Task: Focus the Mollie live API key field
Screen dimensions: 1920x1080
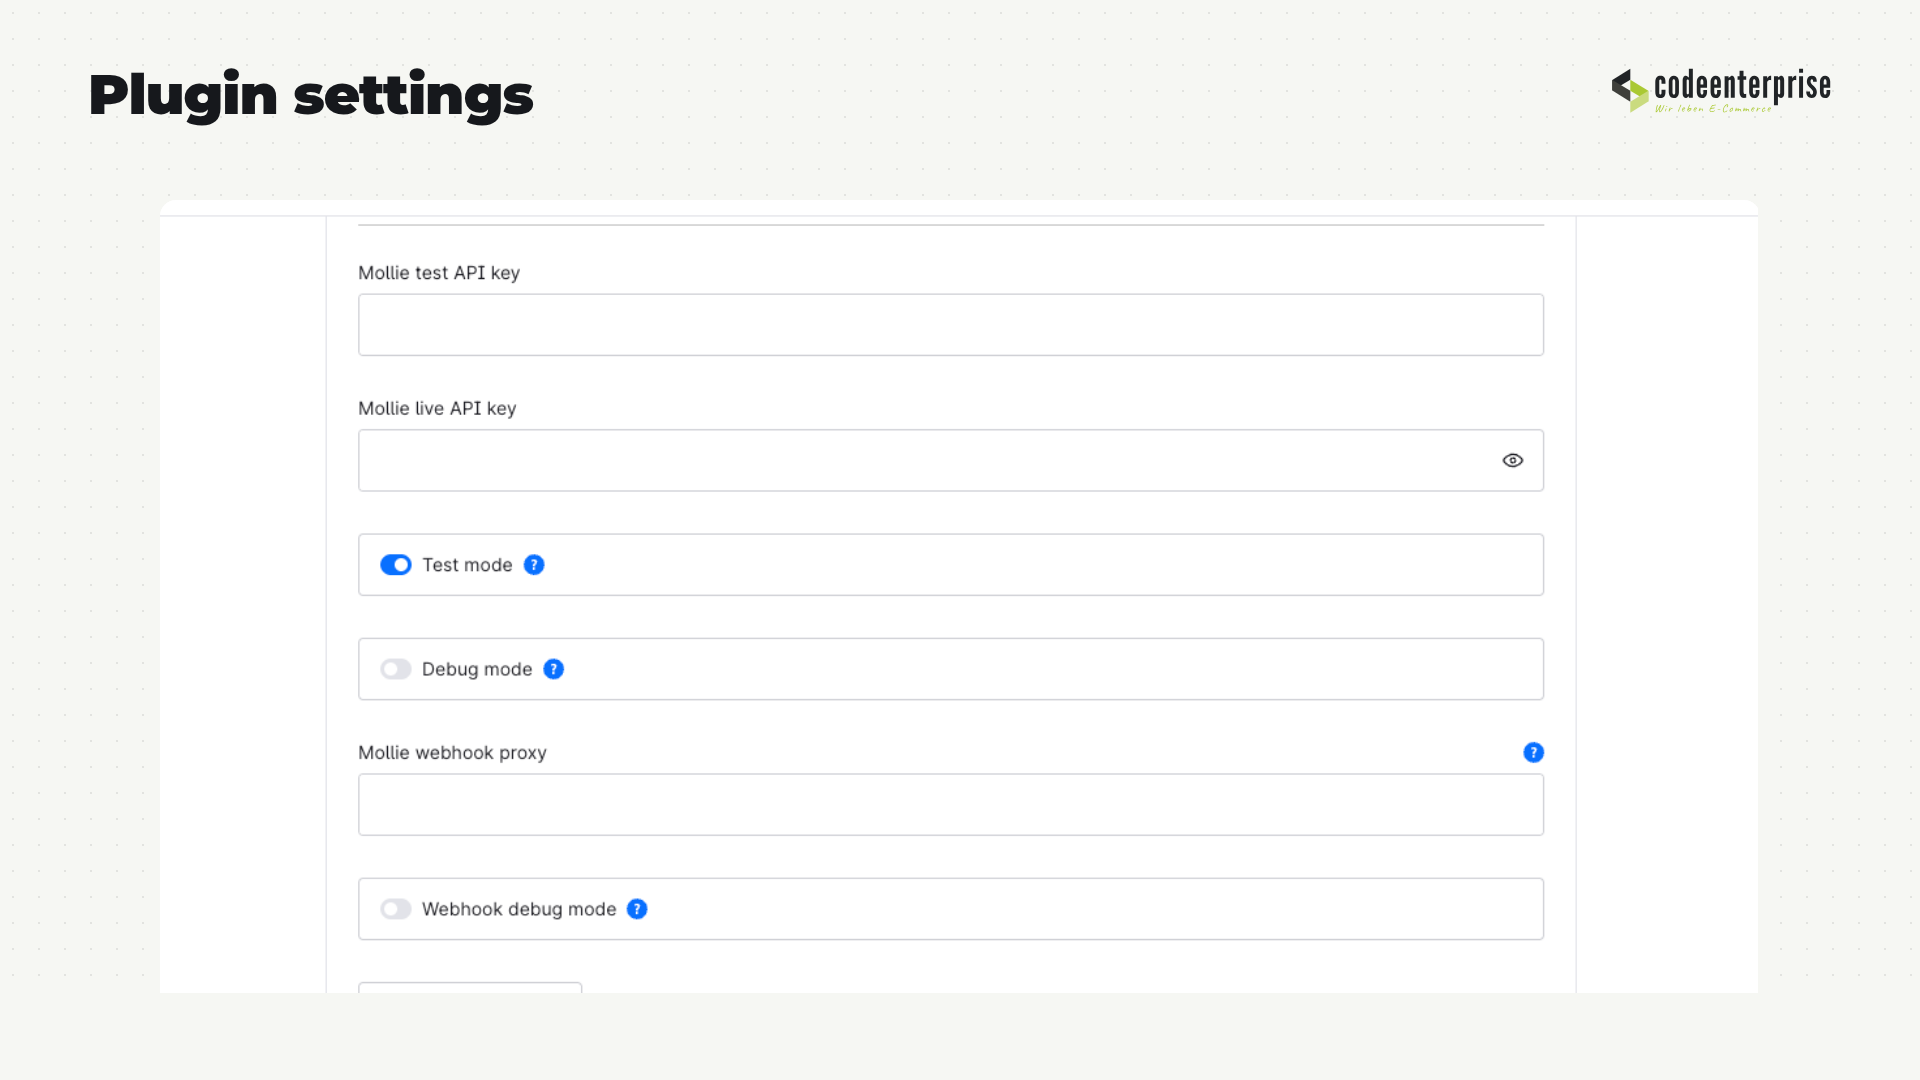Action: click(951, 460)
